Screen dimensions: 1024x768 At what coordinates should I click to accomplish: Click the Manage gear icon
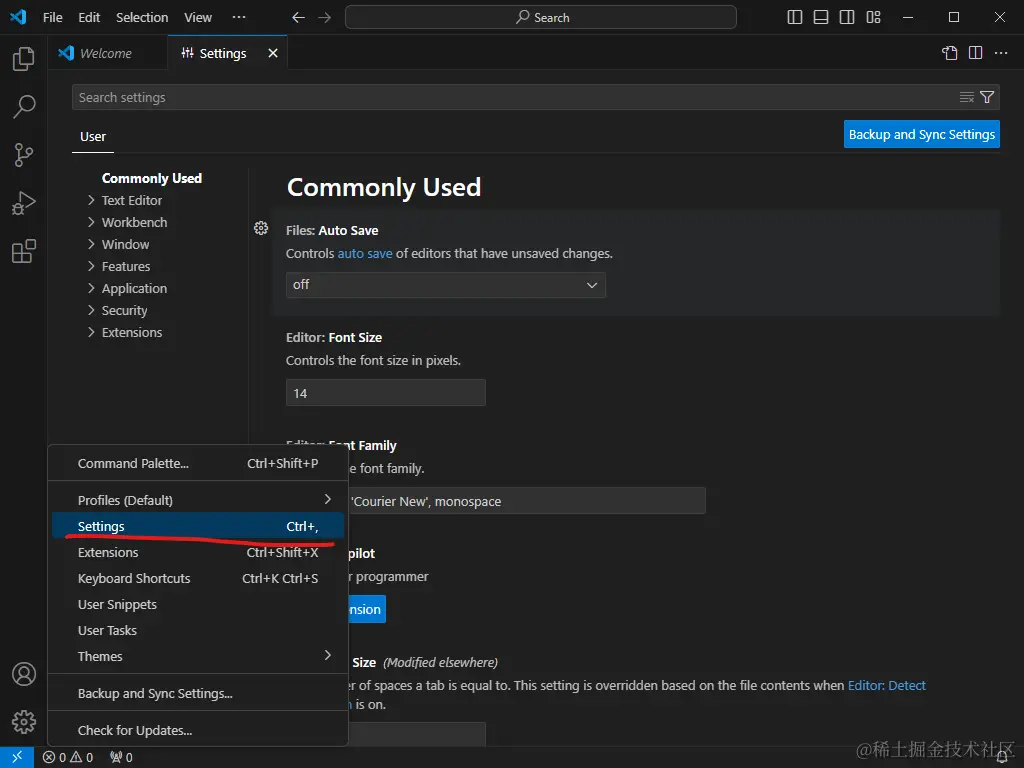point(24,722)
